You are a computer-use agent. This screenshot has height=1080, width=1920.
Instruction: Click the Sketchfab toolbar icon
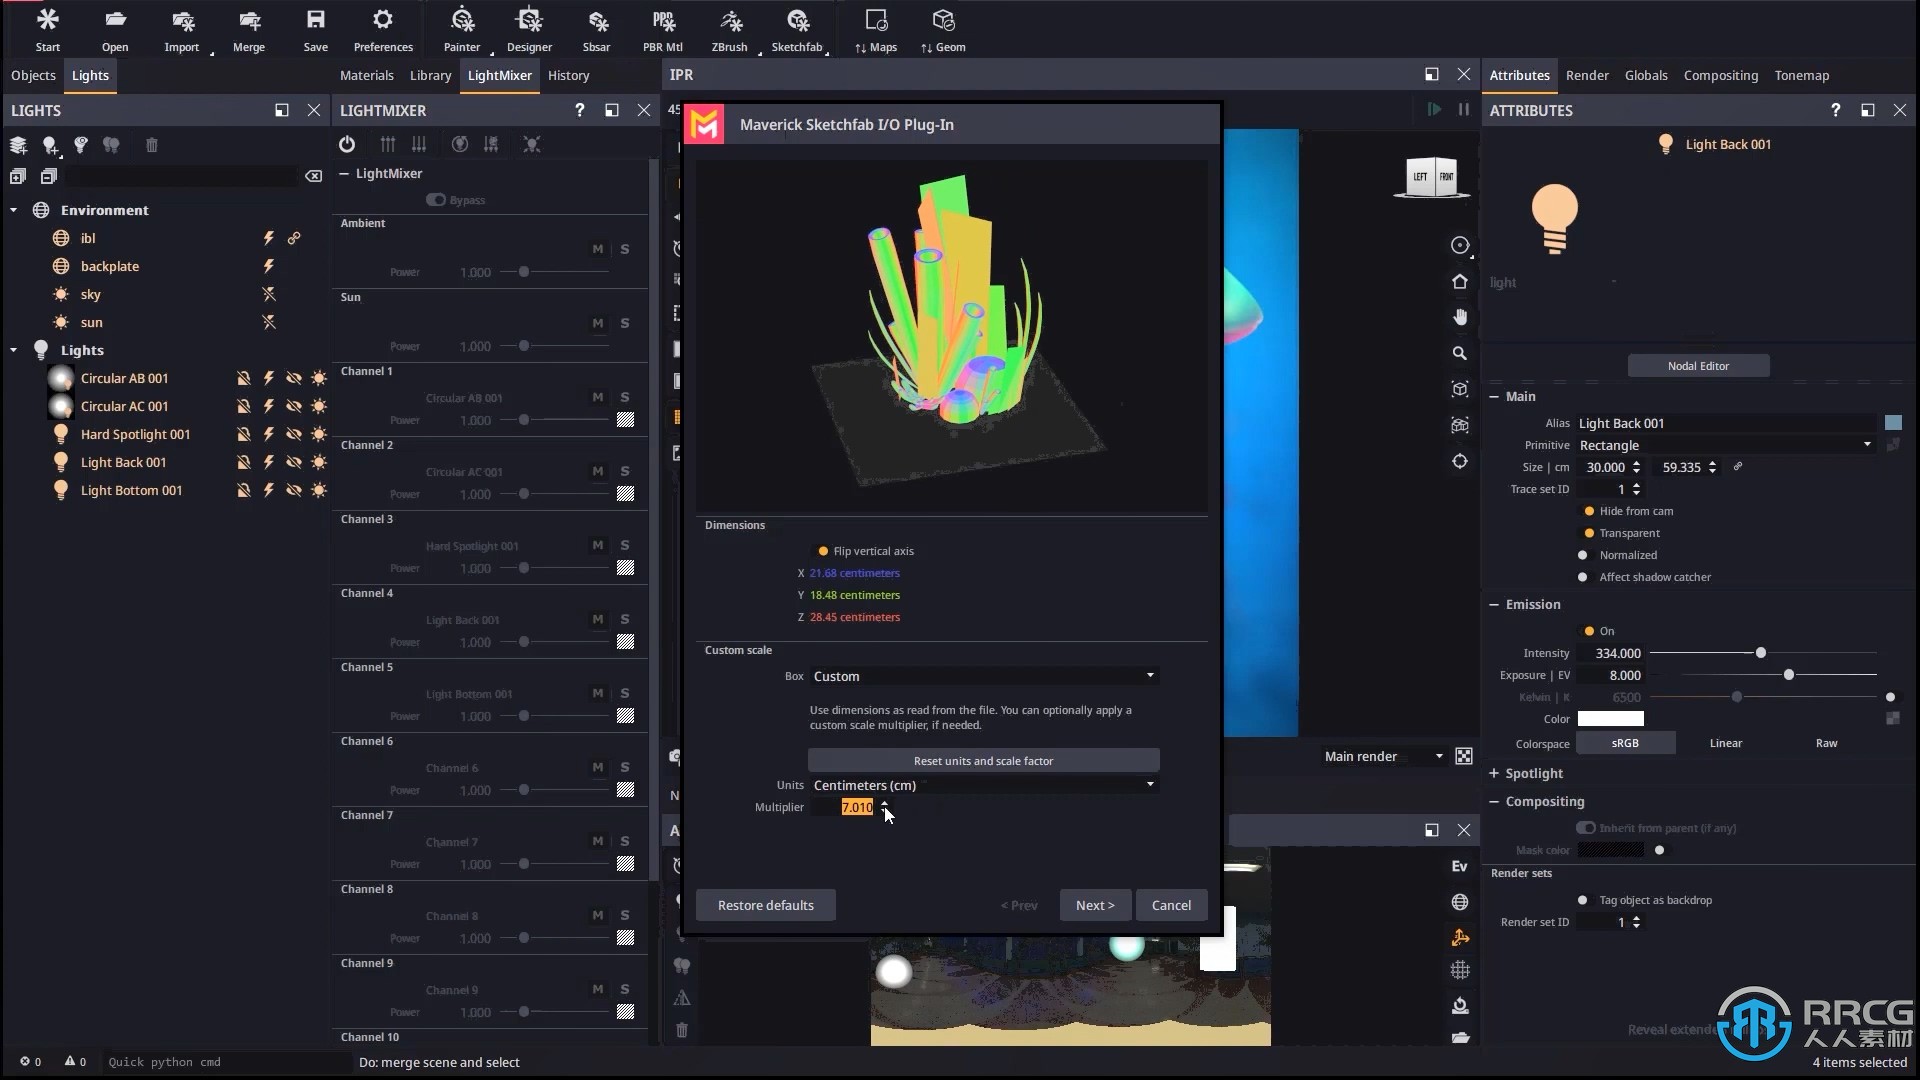(x=797, y=30)
